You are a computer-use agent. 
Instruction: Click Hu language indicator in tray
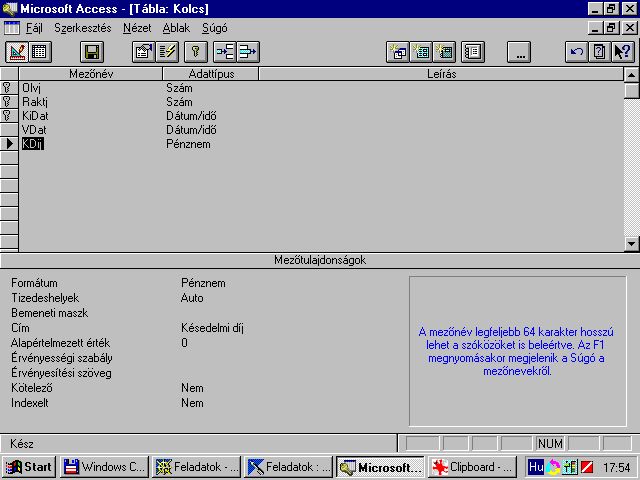(x=536, y=467)
